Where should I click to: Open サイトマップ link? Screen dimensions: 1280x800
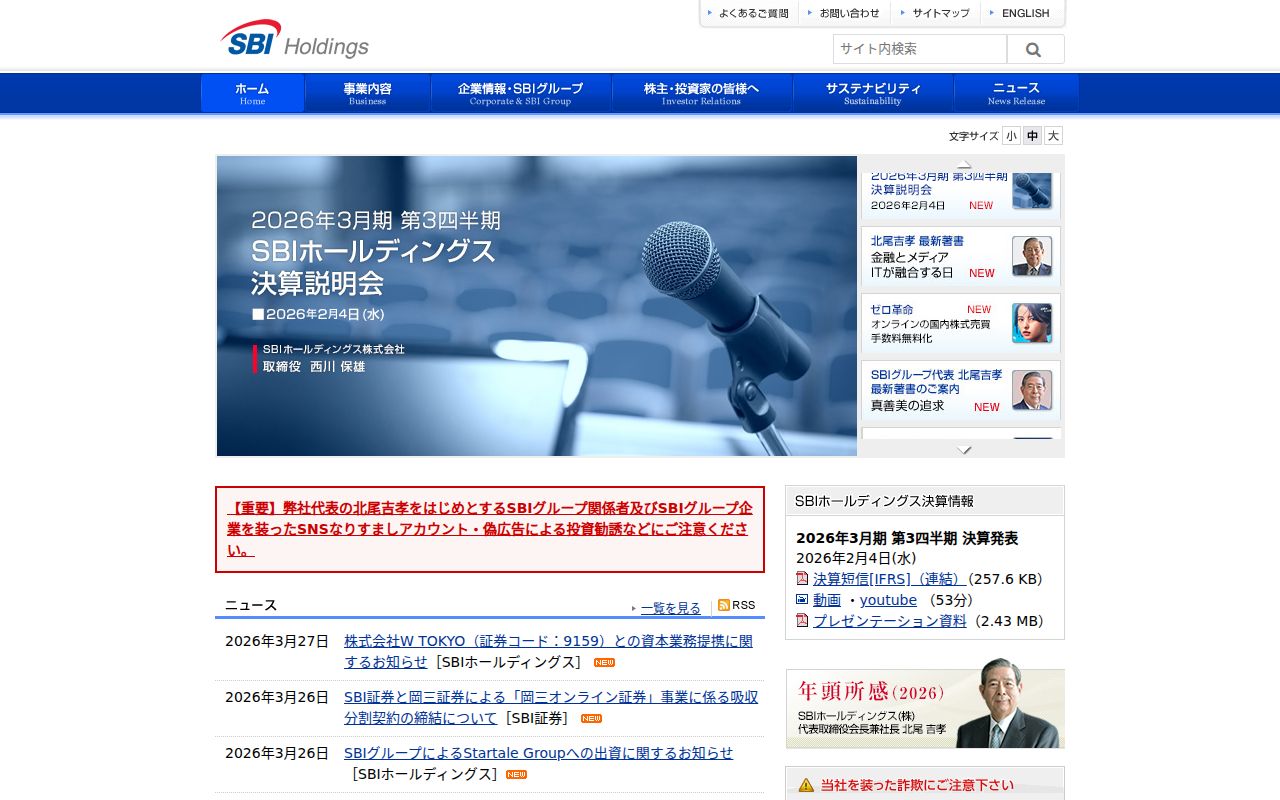coord(936,13)
